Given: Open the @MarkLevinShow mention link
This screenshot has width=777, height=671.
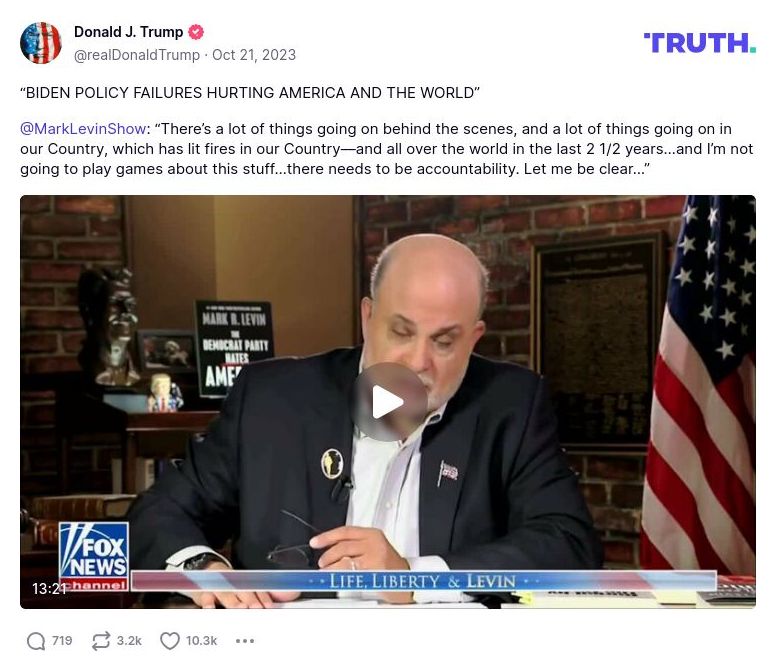Looking at the screenshot, I should [x=83, y=129].
